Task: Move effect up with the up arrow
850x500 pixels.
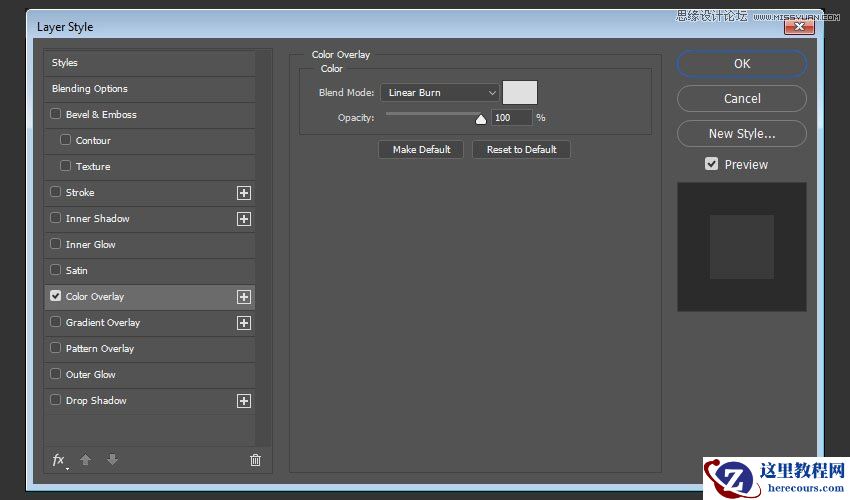Action: tap(85, 460)
